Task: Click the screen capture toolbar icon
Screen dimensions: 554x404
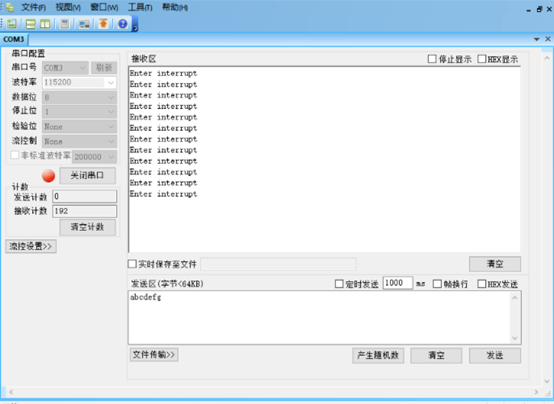Action: pos(84,24)
